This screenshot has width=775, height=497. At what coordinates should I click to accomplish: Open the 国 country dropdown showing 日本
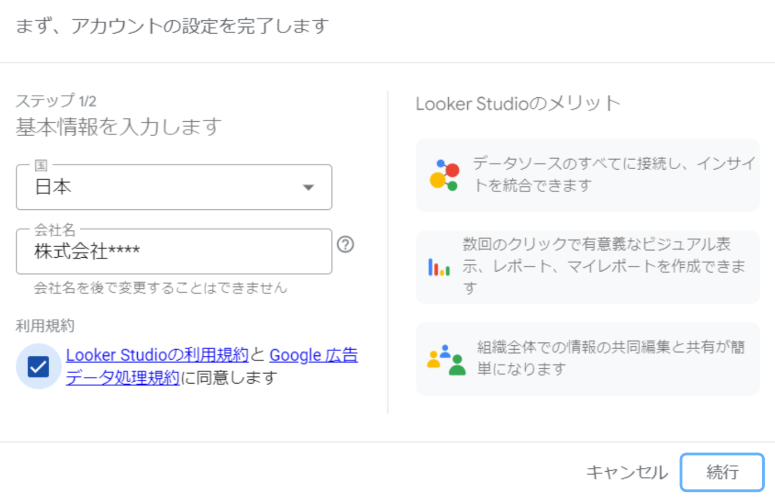coord(174,187)
